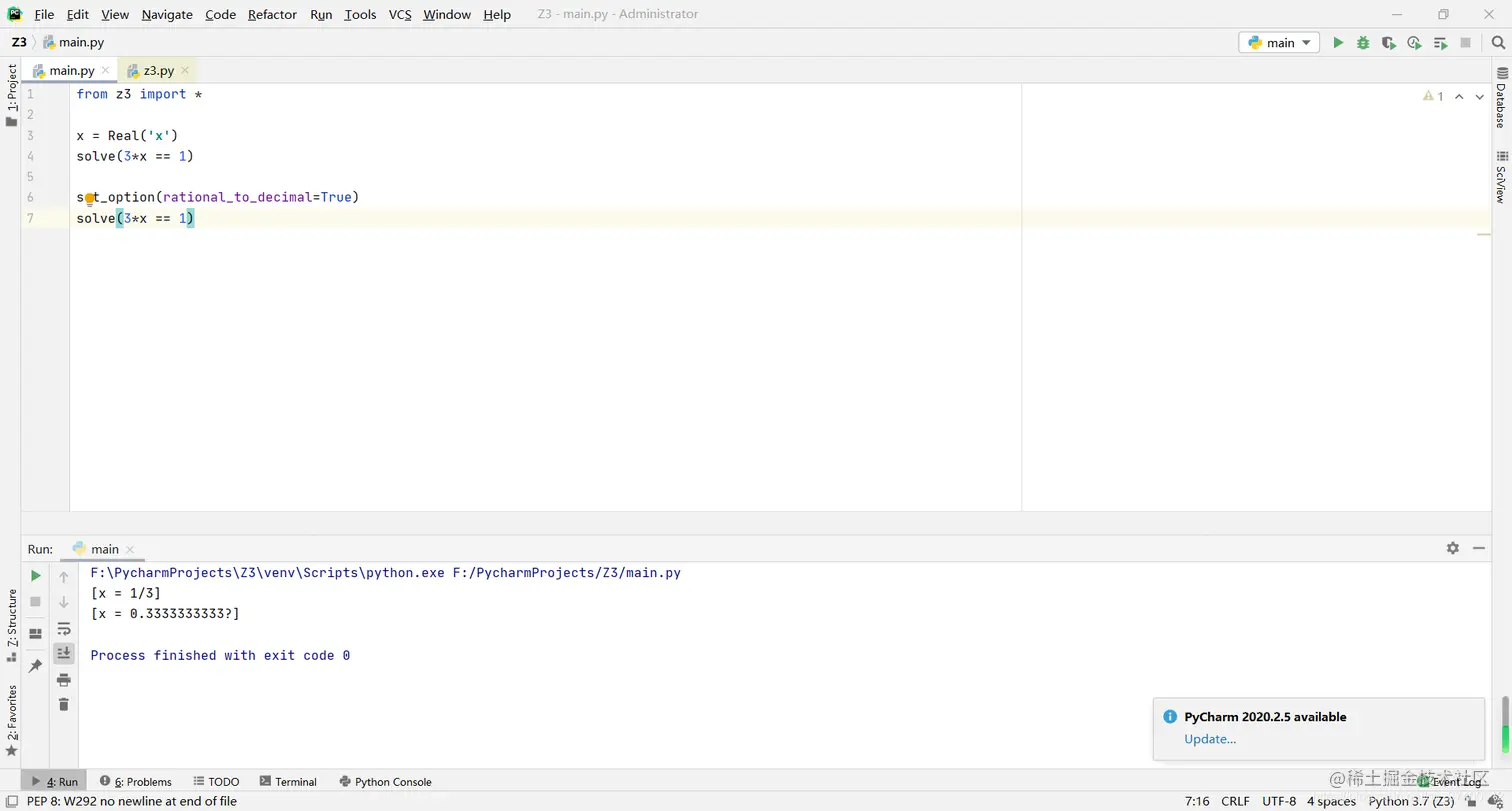Open the profiler run icon
This screenshot has width=1512, height=811.
point(1414,43)
